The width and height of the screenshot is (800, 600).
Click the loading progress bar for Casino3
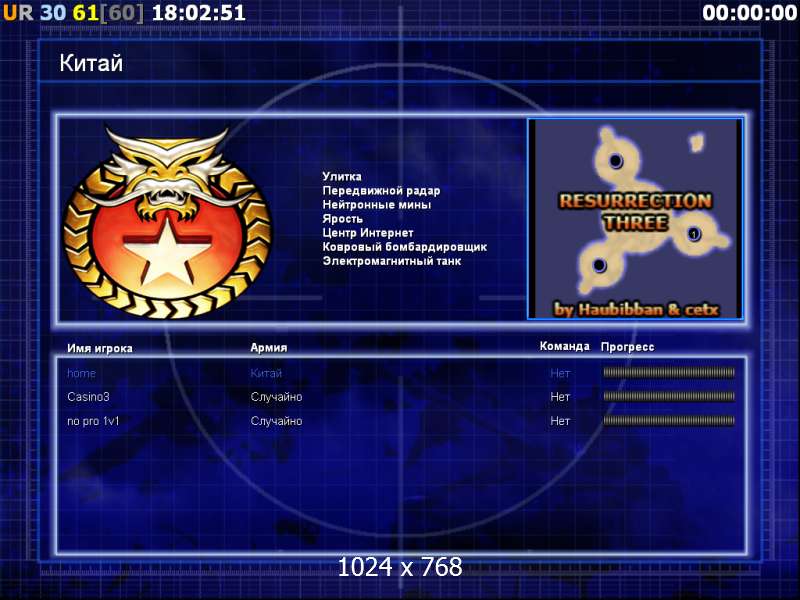click(669, 396)
